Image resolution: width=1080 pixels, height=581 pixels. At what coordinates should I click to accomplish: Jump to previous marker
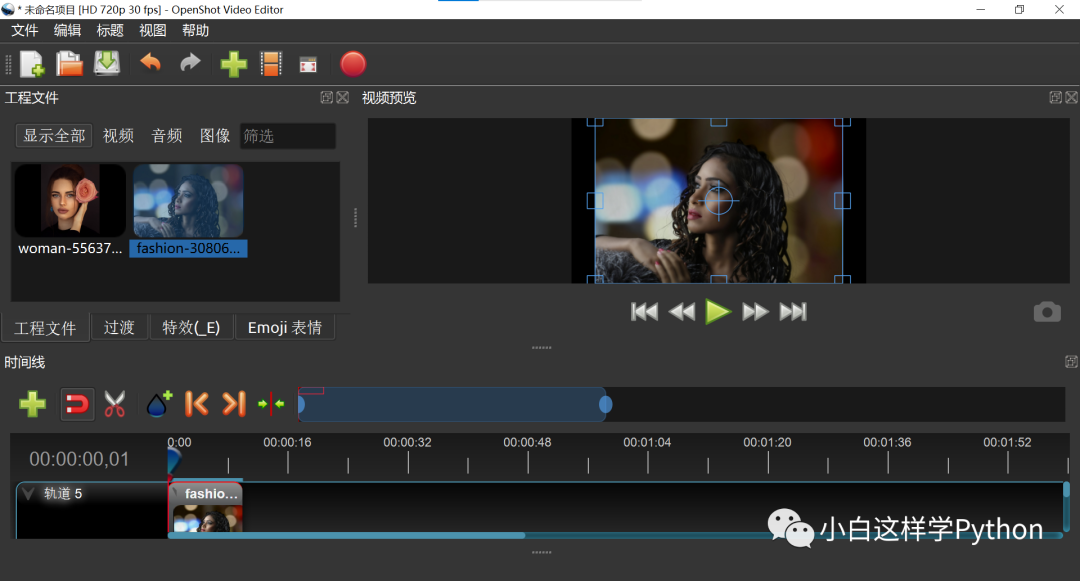click(x=196, y=404)
